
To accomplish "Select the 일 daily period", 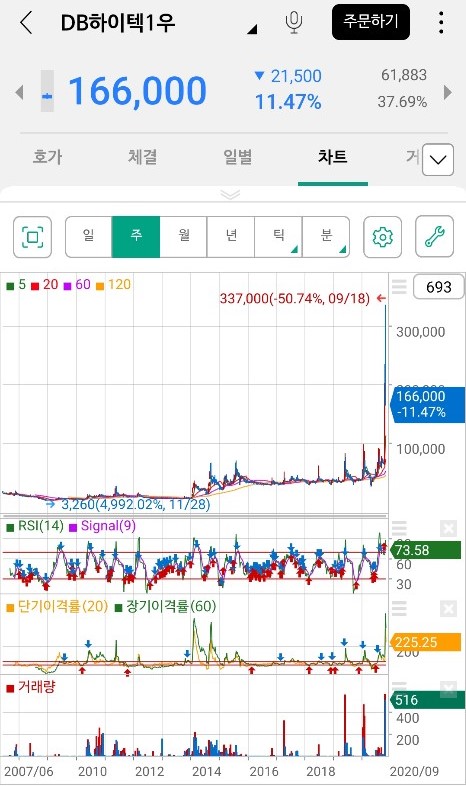I will [88, 237].
